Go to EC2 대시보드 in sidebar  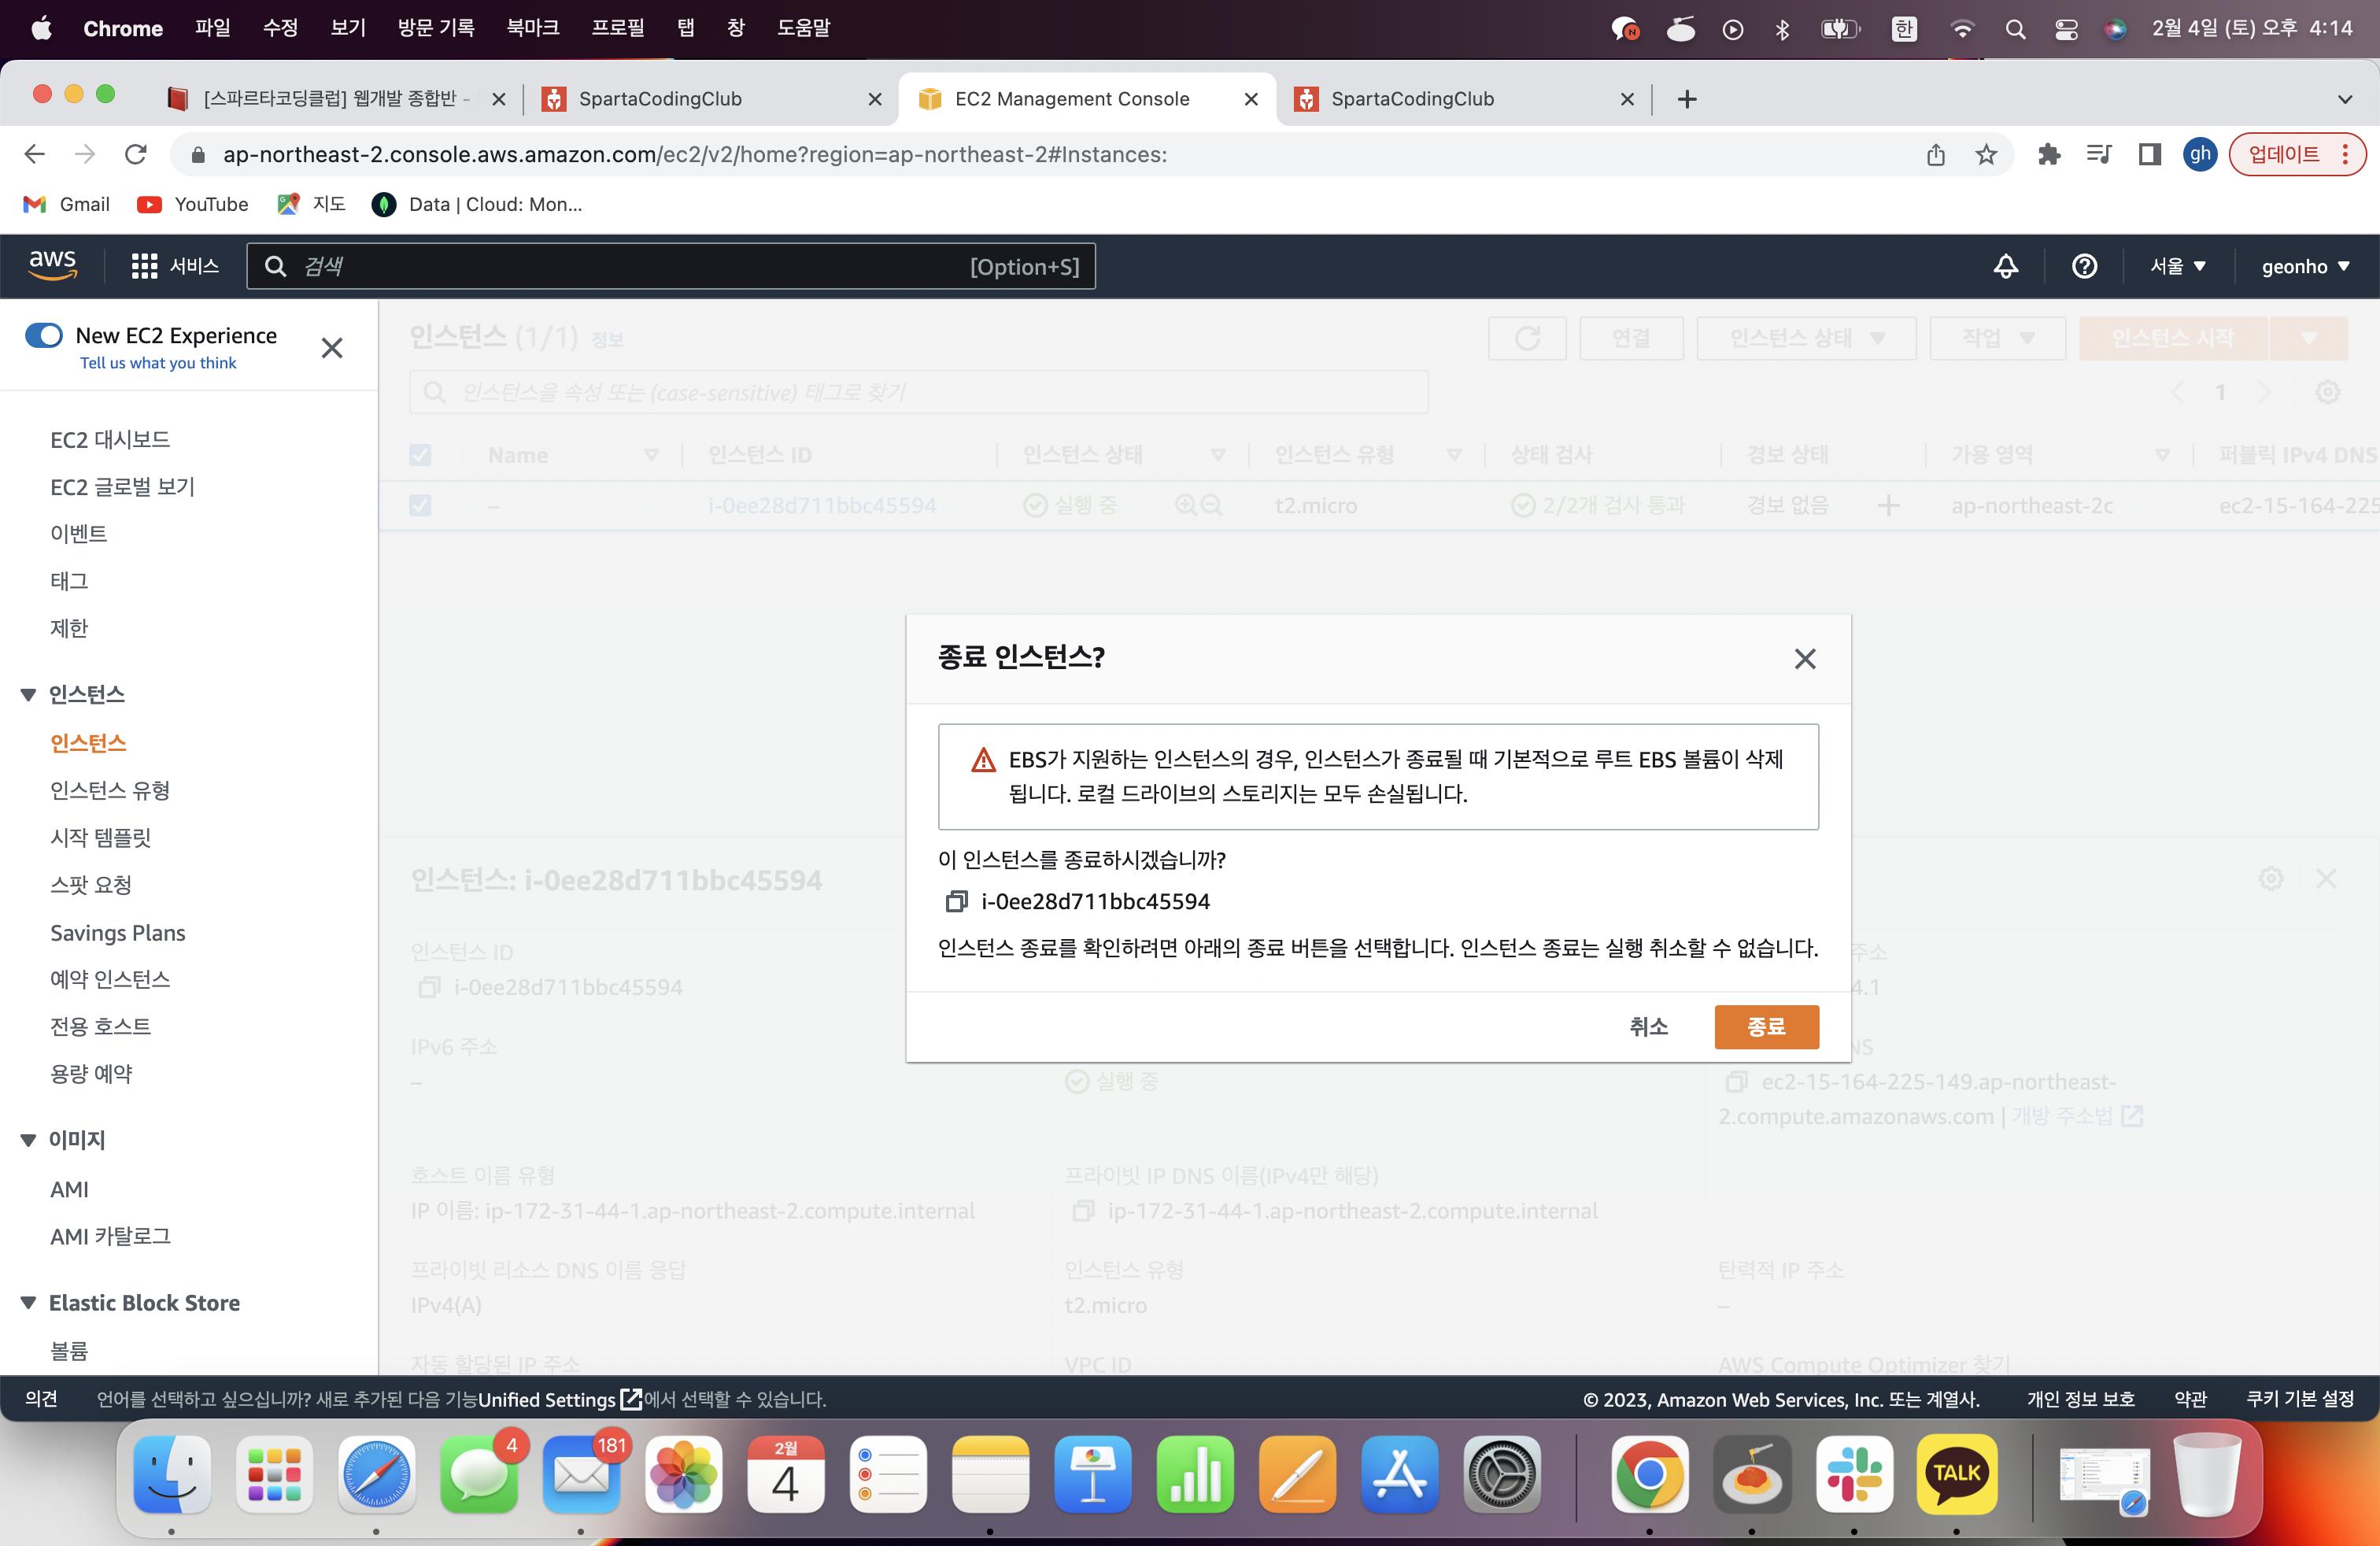110,440
